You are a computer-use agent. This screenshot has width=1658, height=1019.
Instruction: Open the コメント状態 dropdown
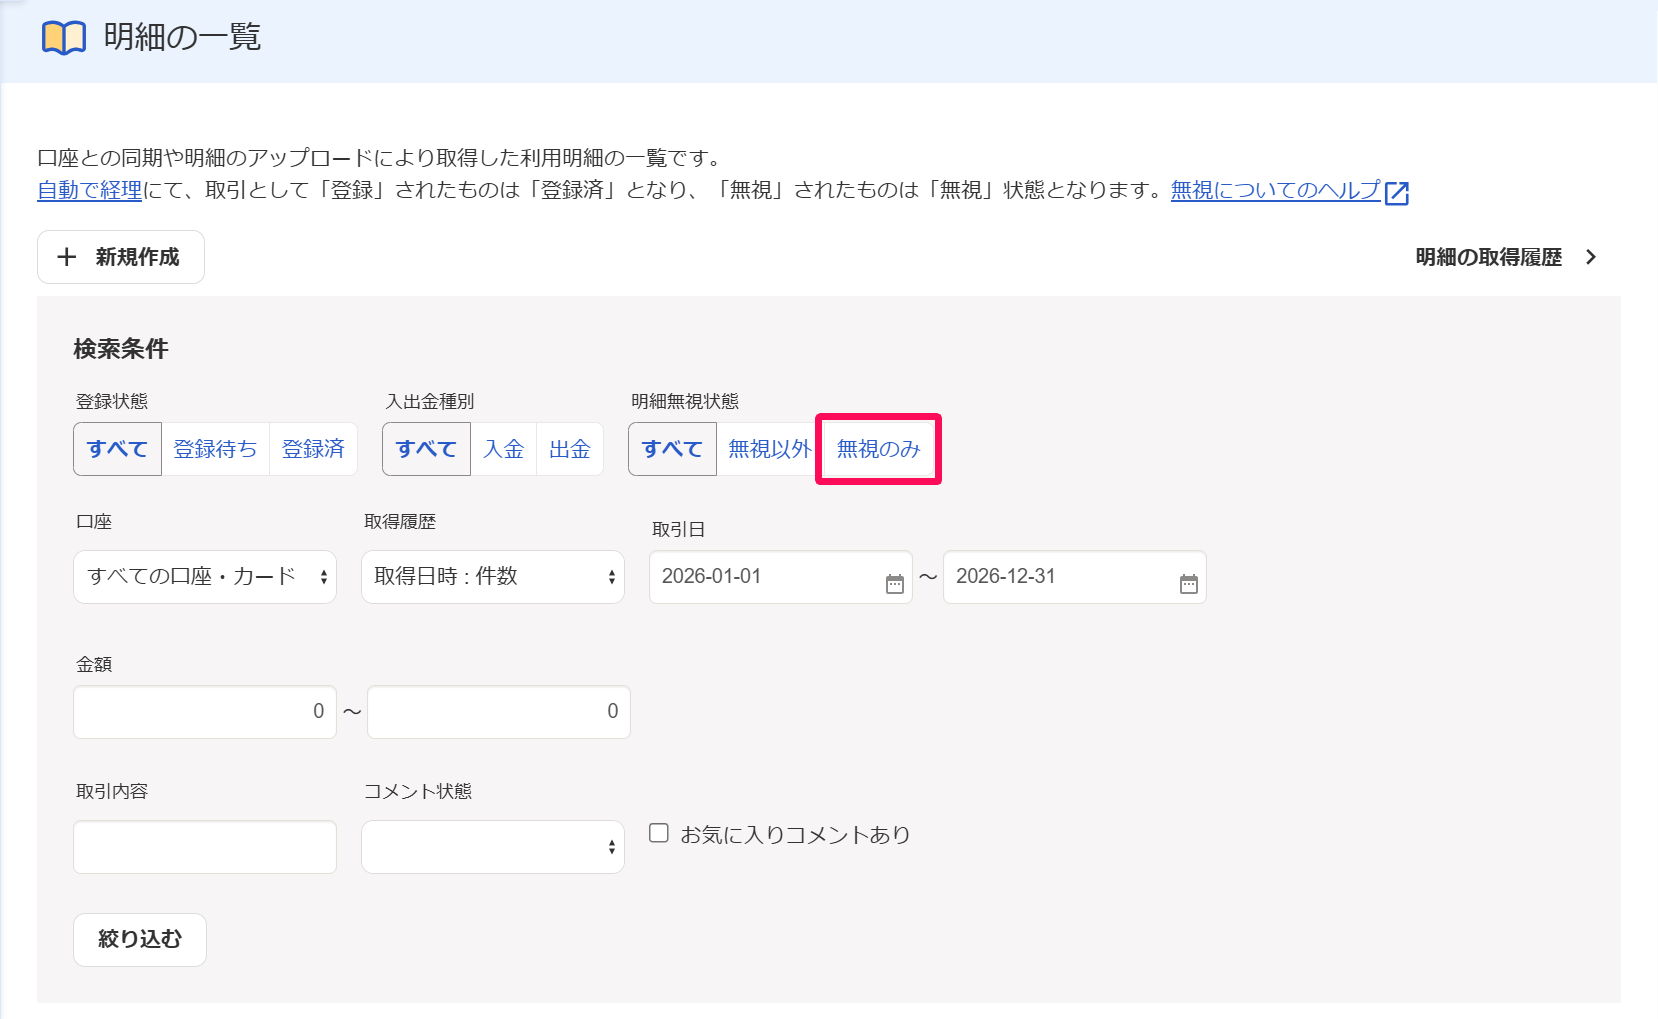[493, 847]
